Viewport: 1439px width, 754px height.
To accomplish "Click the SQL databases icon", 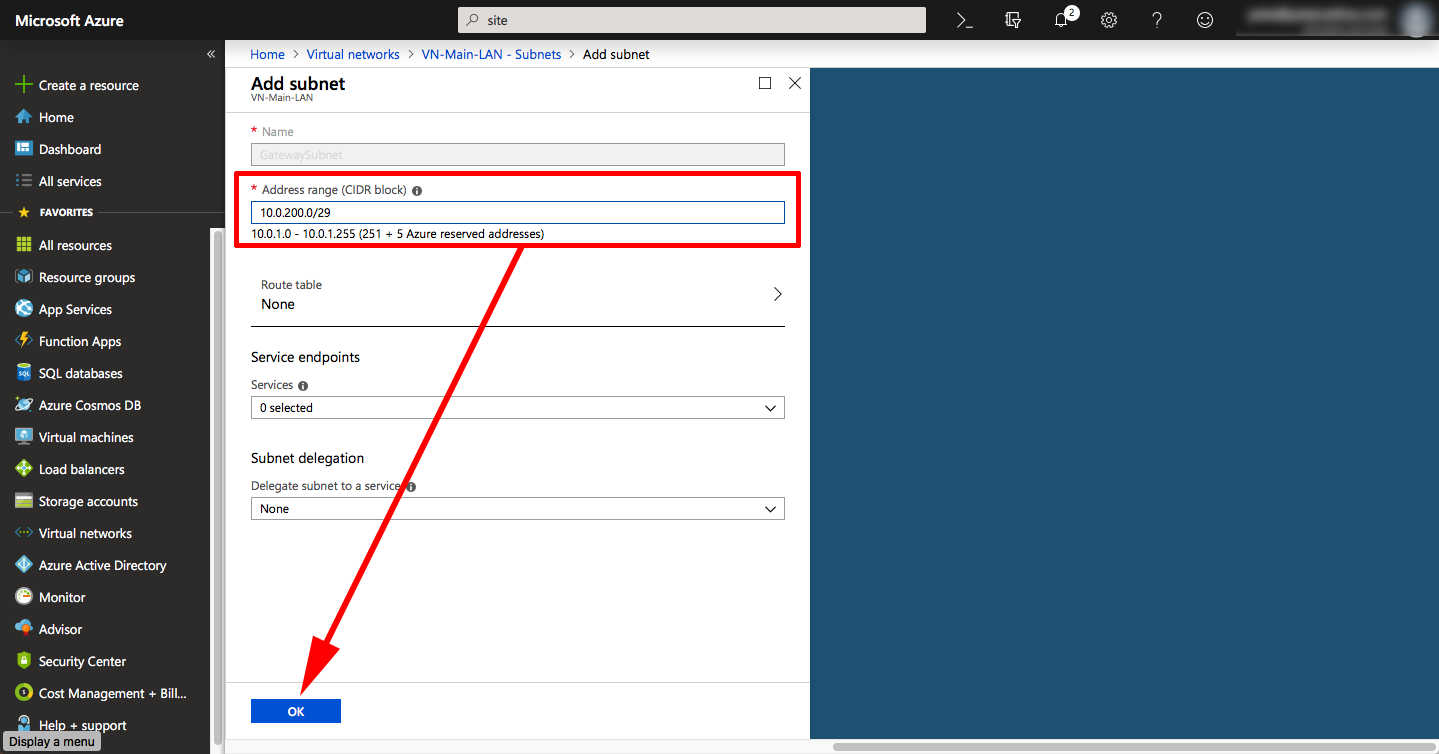I will pyautogui.click(x=24, y=373).
